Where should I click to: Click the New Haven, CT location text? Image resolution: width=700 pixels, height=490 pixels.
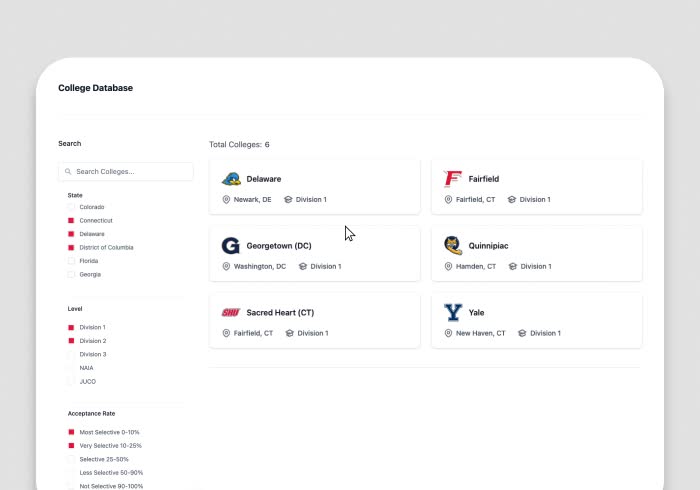coord(481,333)
